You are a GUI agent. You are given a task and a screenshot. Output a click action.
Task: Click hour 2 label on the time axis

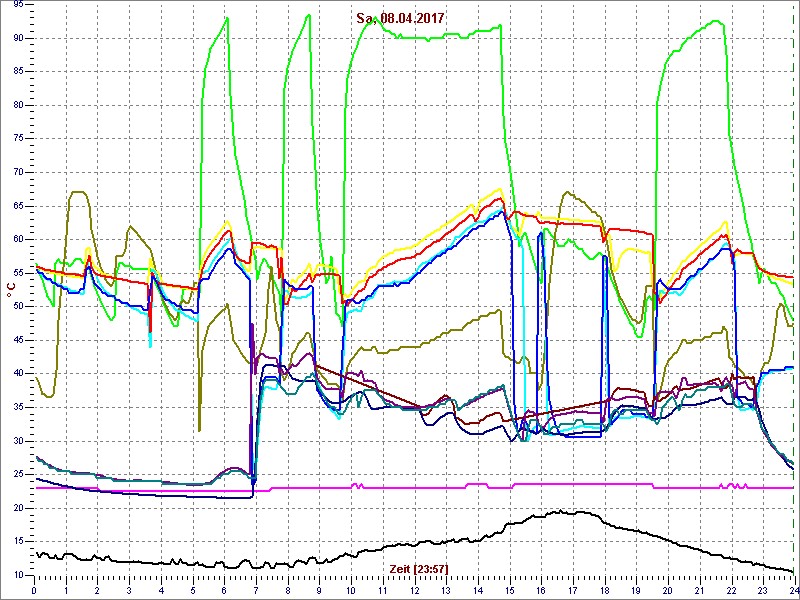97,589
